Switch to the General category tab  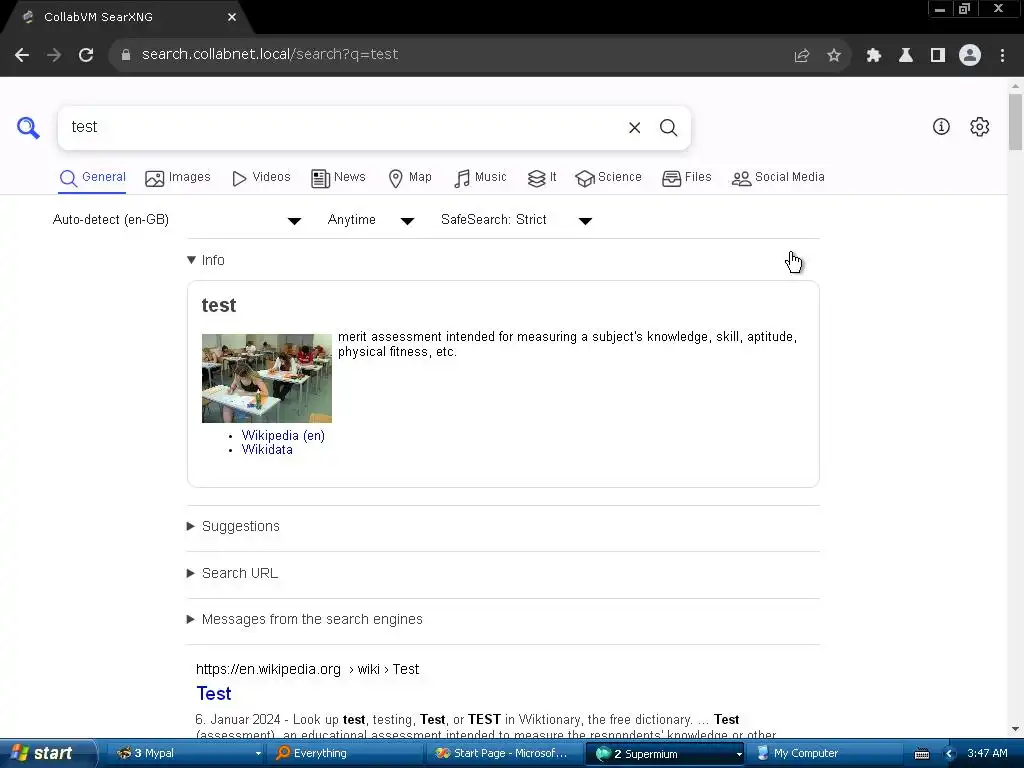pyautogui.click(x=92, y=178)
